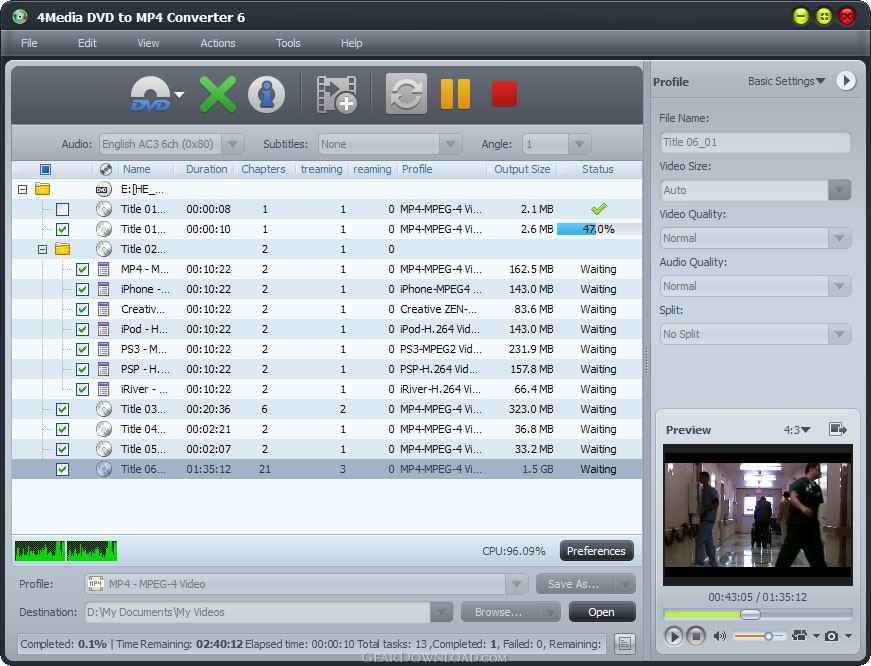Screen dimensions: 871x666
Task: Click the preview snapshot camera icon
Action: (x=831, y=636)
